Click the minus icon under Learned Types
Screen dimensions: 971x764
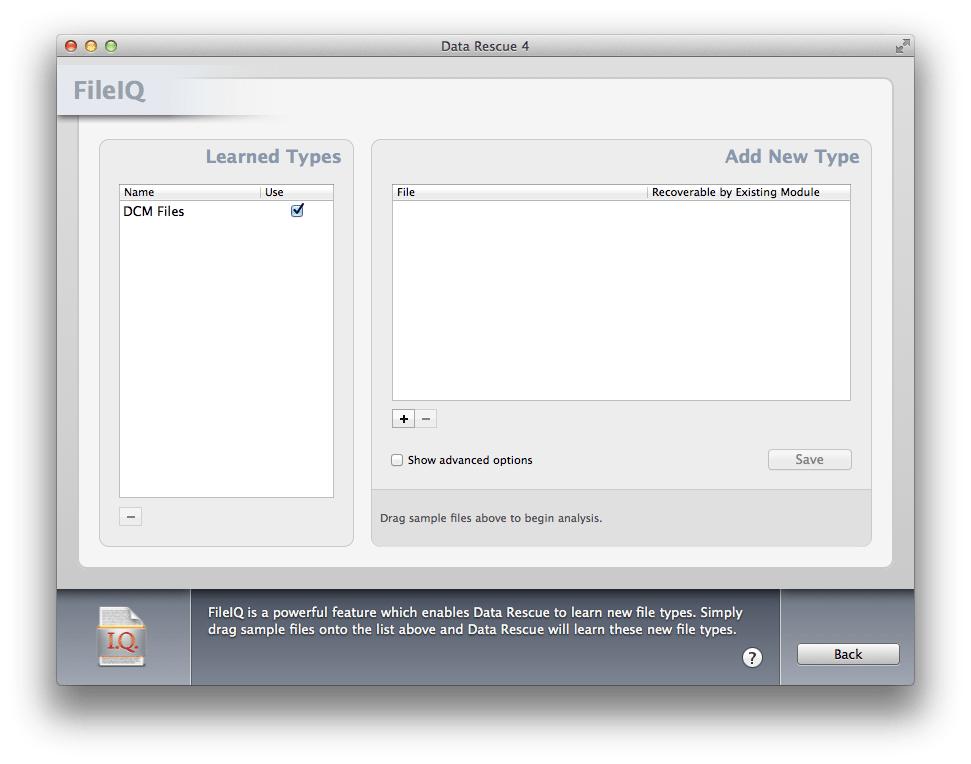(x=129, y=516)
